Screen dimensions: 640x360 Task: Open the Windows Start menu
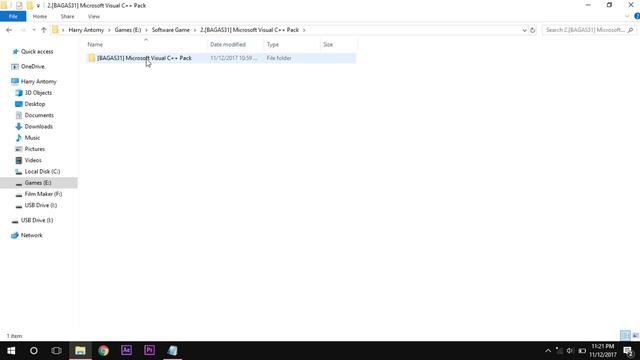pos(11,351)
